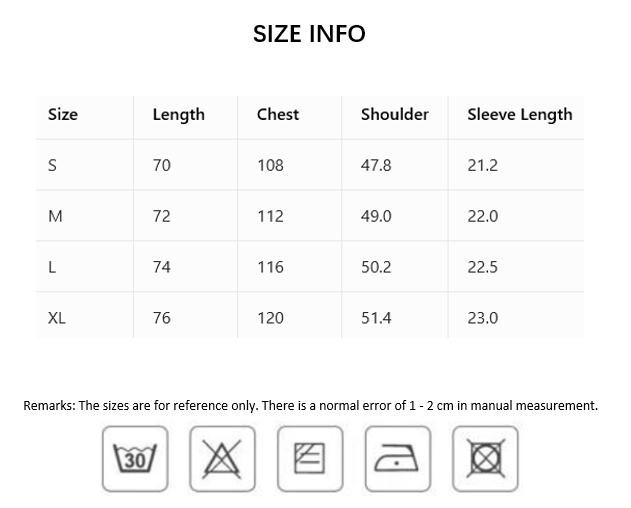Select the Size column header
This screenshot has width=631, height=508.
click(x=63, y=114)
